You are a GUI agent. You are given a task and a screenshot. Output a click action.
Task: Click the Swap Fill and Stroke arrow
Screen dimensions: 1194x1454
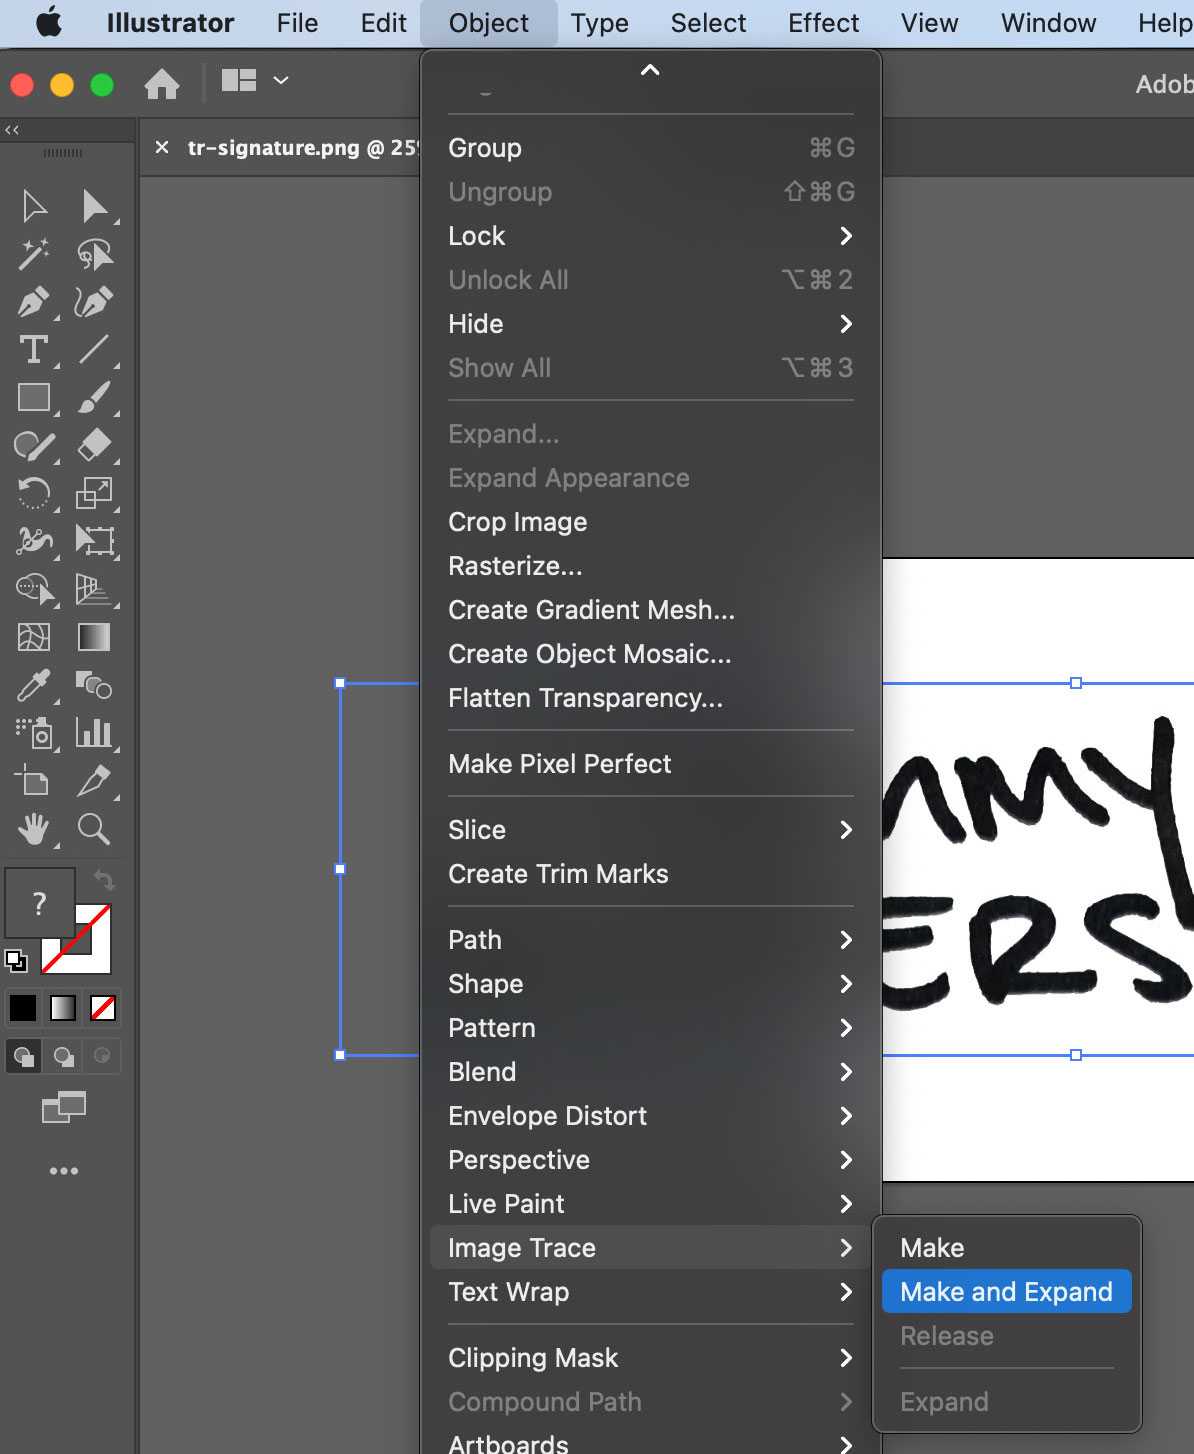(x=104, y=880)
